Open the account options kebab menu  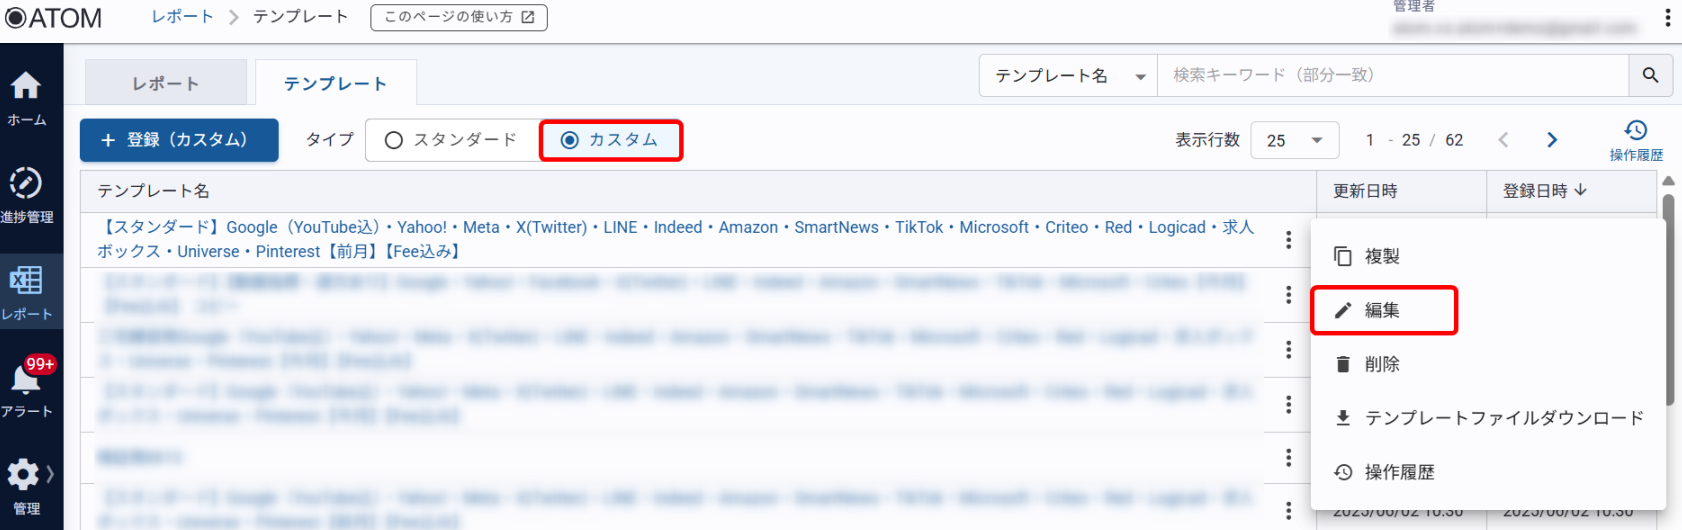[1667, 18]
